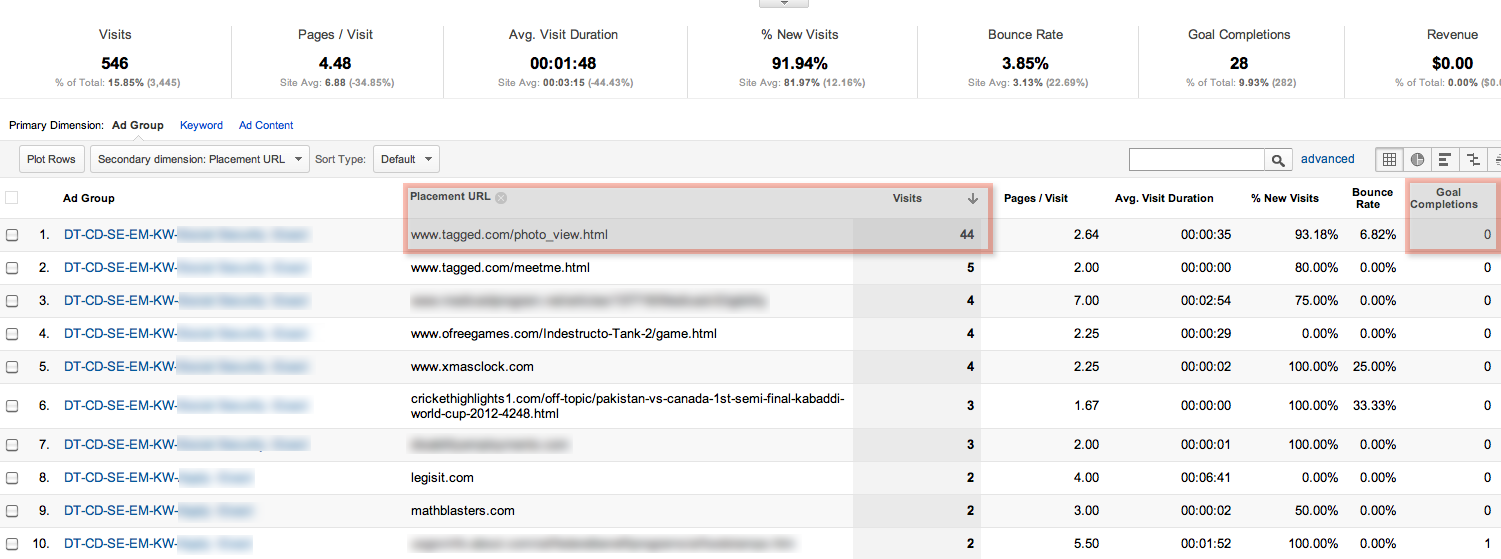Click the magnifier search button

[x=1278, y=160]
